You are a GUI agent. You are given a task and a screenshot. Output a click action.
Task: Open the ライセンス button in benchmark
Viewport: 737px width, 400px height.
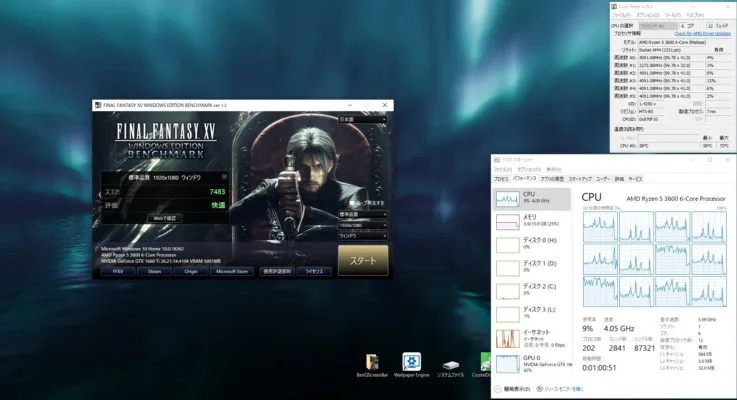[314, 271]
